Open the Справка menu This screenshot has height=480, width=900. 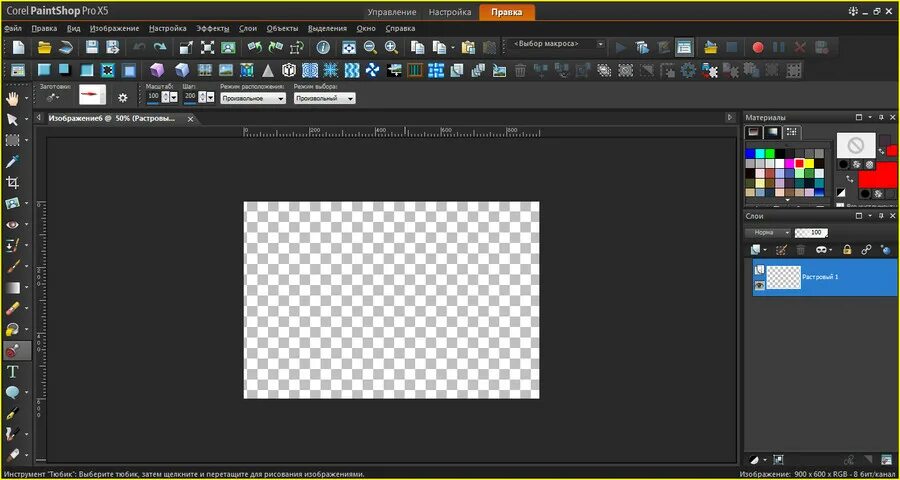tap(401, 28)
